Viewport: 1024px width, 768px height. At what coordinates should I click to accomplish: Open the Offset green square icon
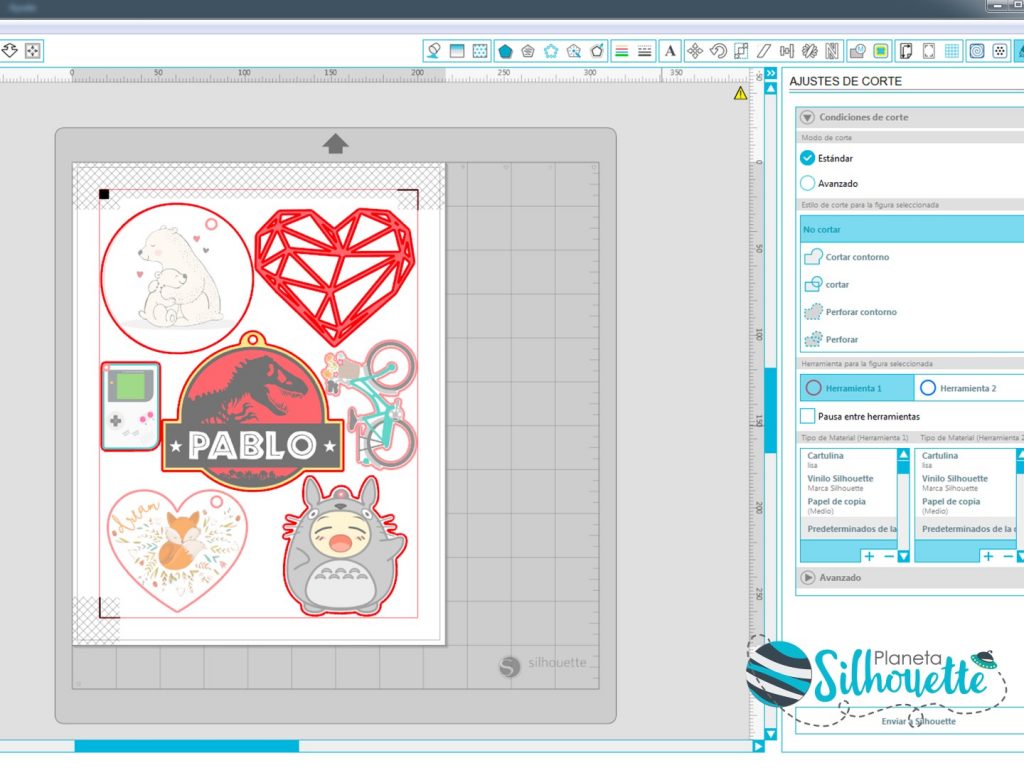[881, 51]
